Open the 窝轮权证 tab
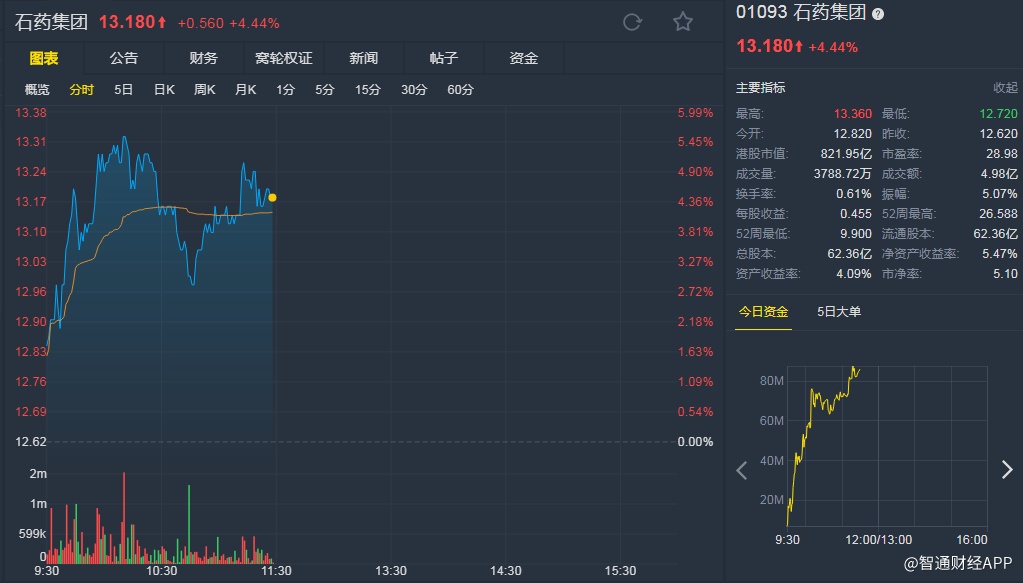The width and height of the screenshot is (1023, 583). (x=284, y=58)
